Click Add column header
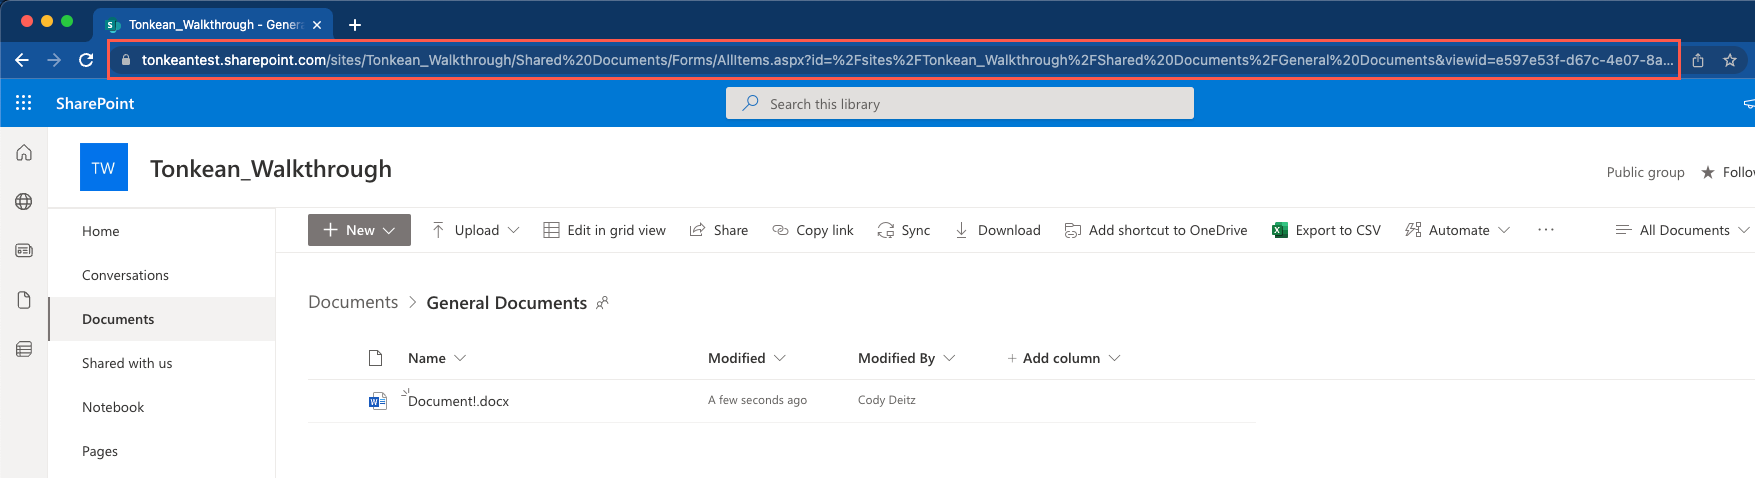The height and width of the screenshot is (478, 1755). [x=1063, y=358]
